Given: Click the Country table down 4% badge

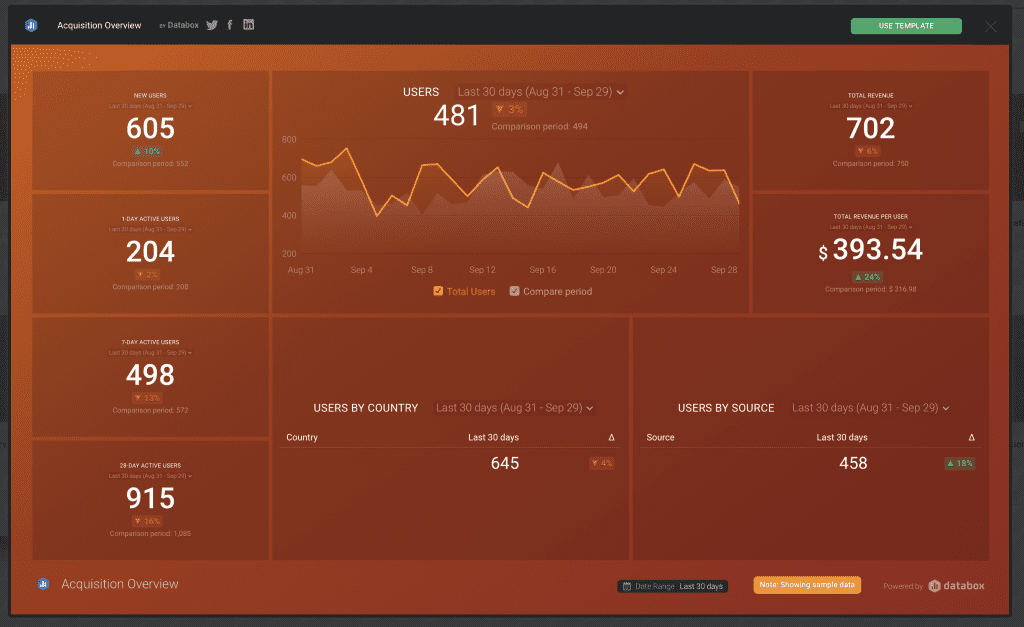Looking at the screenshot, I should 602,463.
